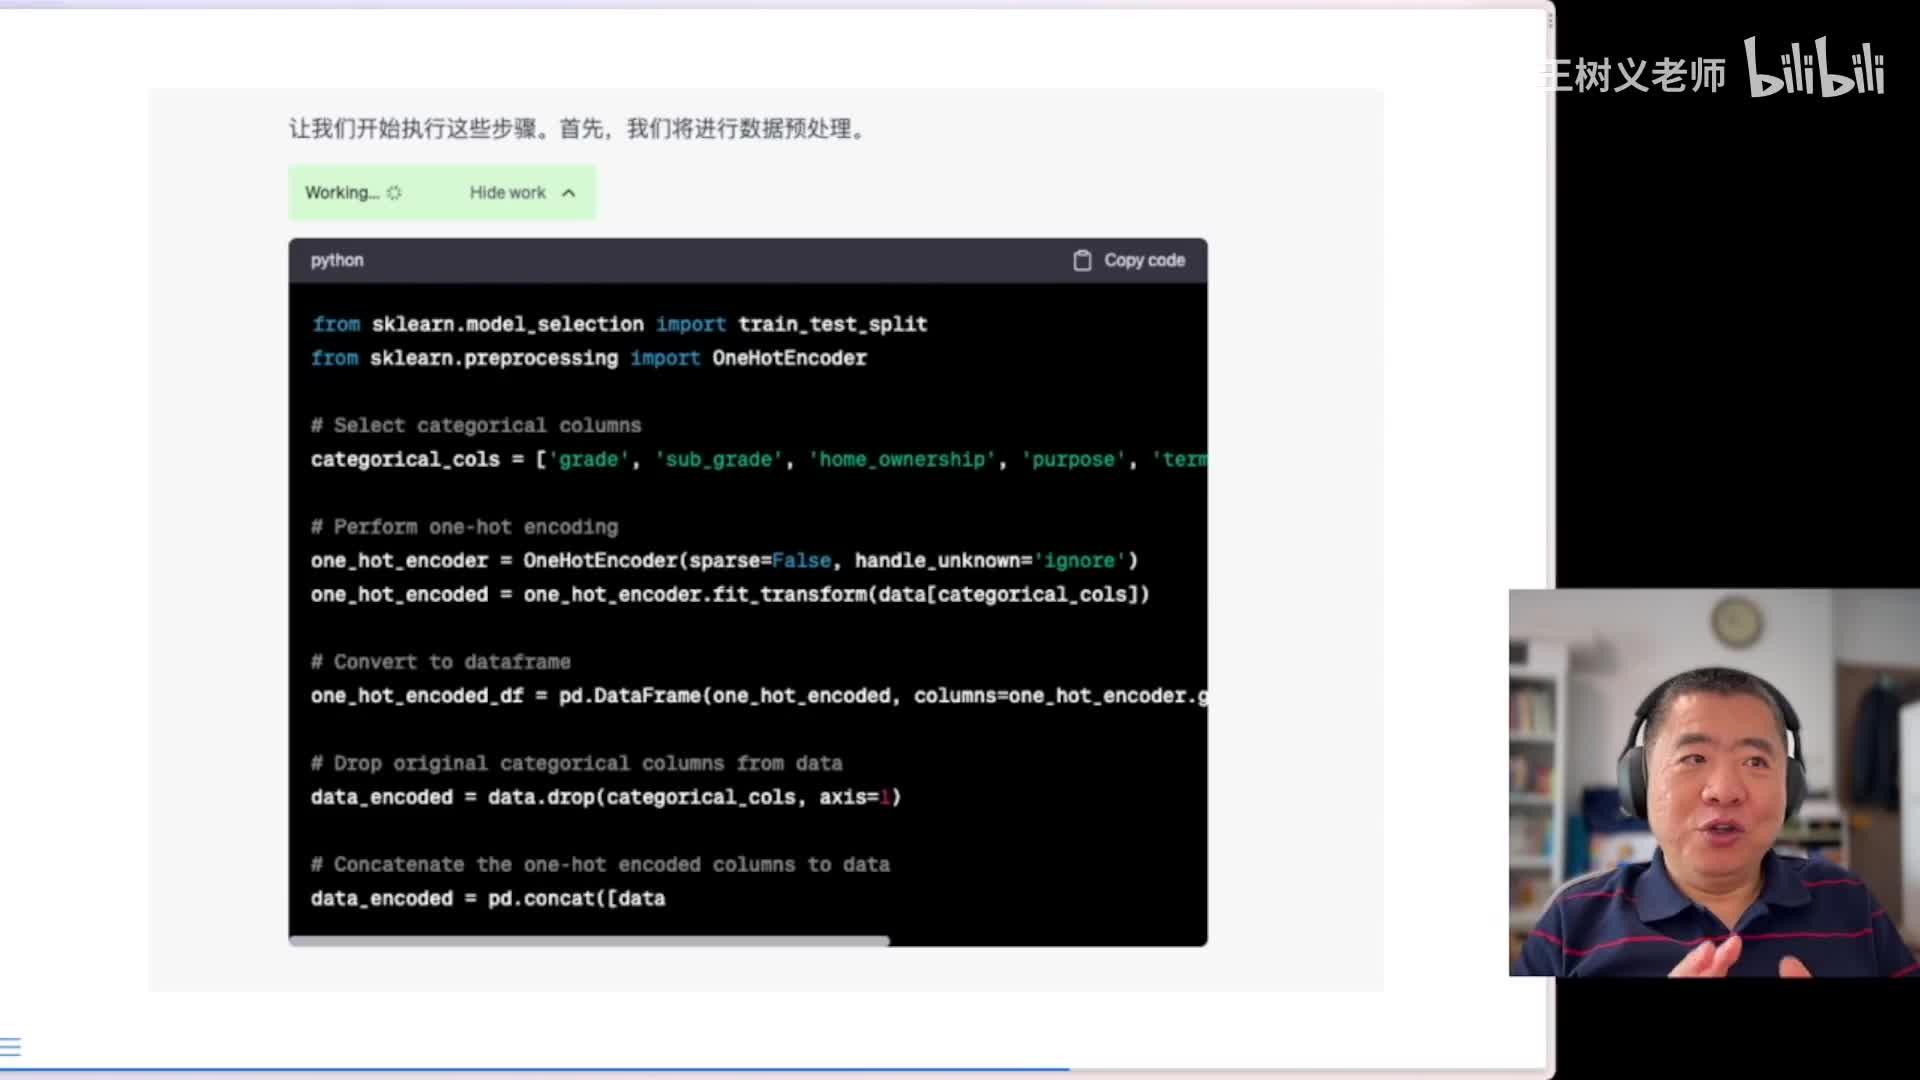The image size is (1920, 1080).
Task: Click the Working spinner icon
Action: point(394,193)
